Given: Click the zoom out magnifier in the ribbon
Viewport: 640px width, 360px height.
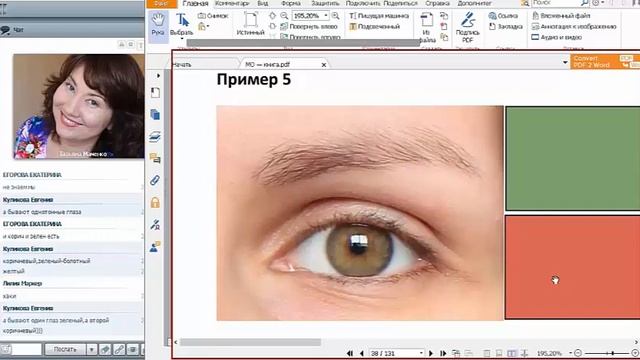Looking at the screenshot, I should [x=284, y=16].
